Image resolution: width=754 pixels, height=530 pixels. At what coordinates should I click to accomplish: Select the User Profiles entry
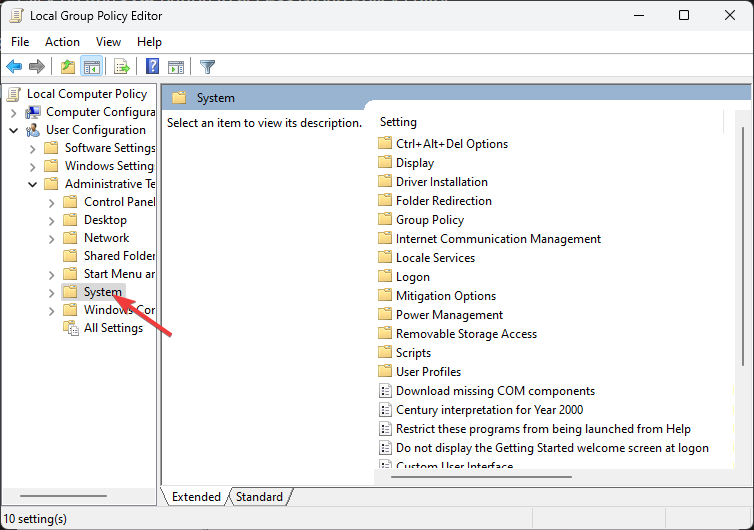coord(428,372)
